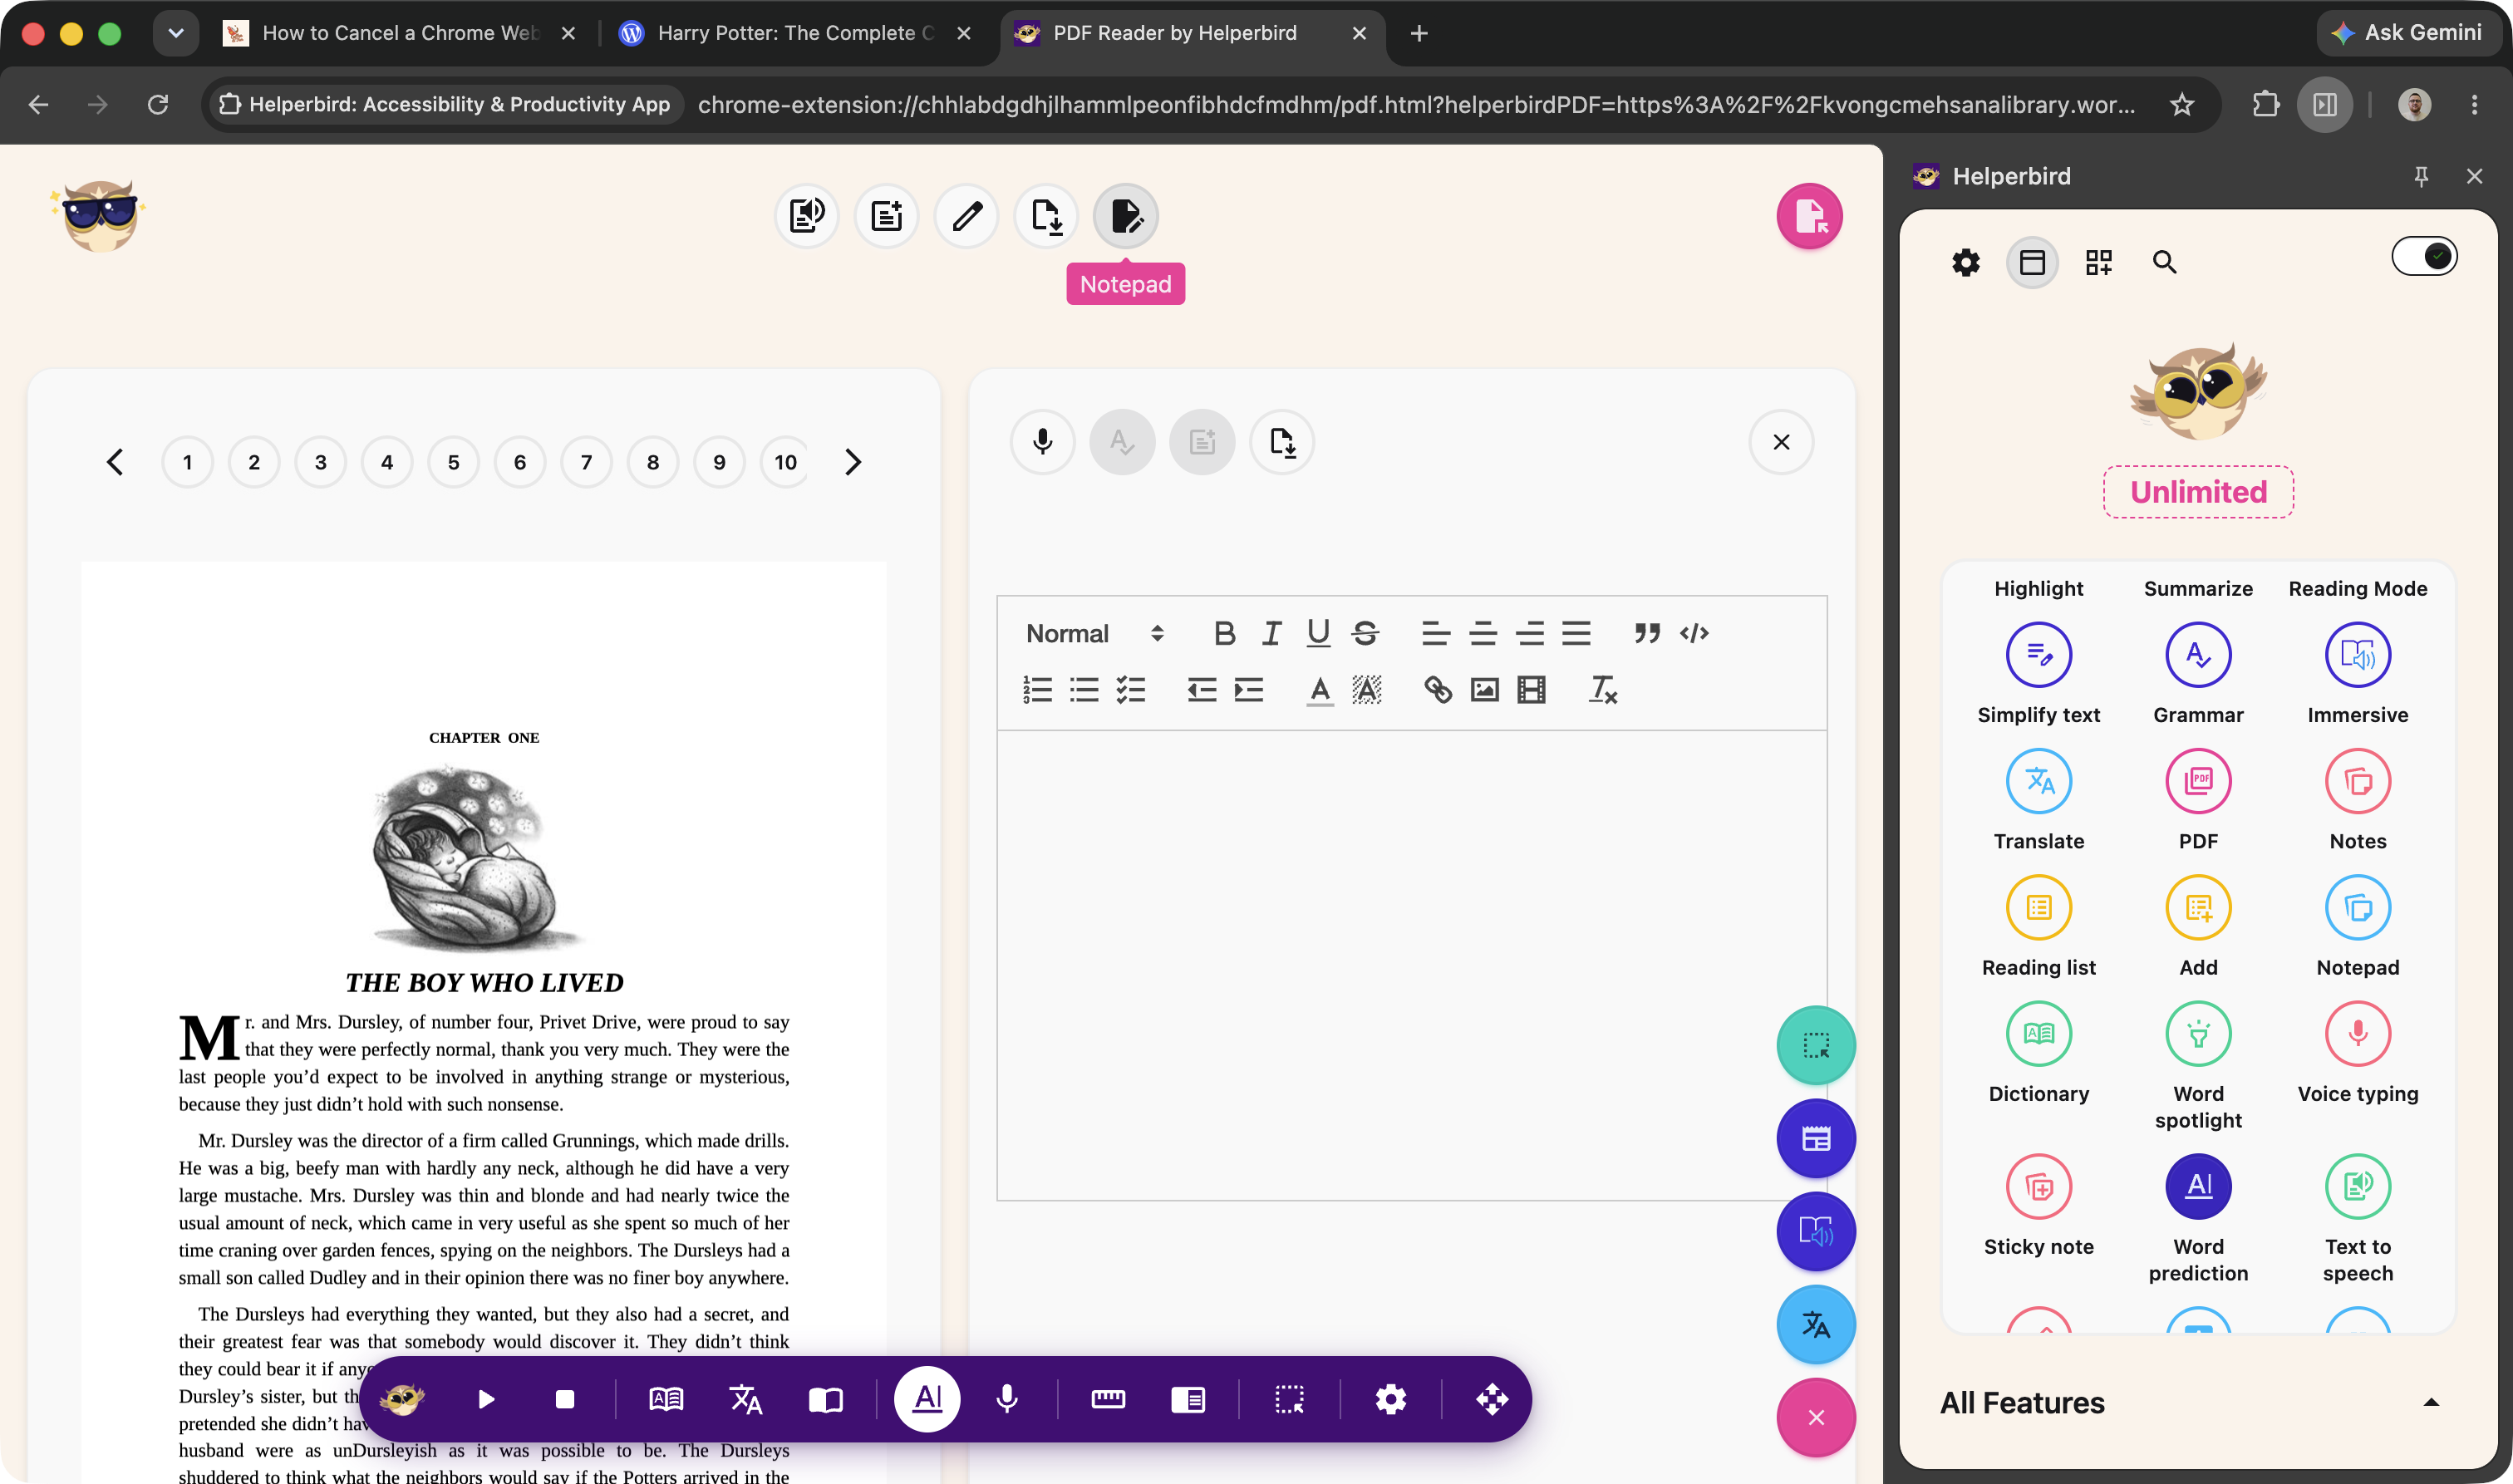Viewport: 2513px width, 1484px height.
Task: Stop text-to-speech playback
Action: click(x=565, y=1399)
